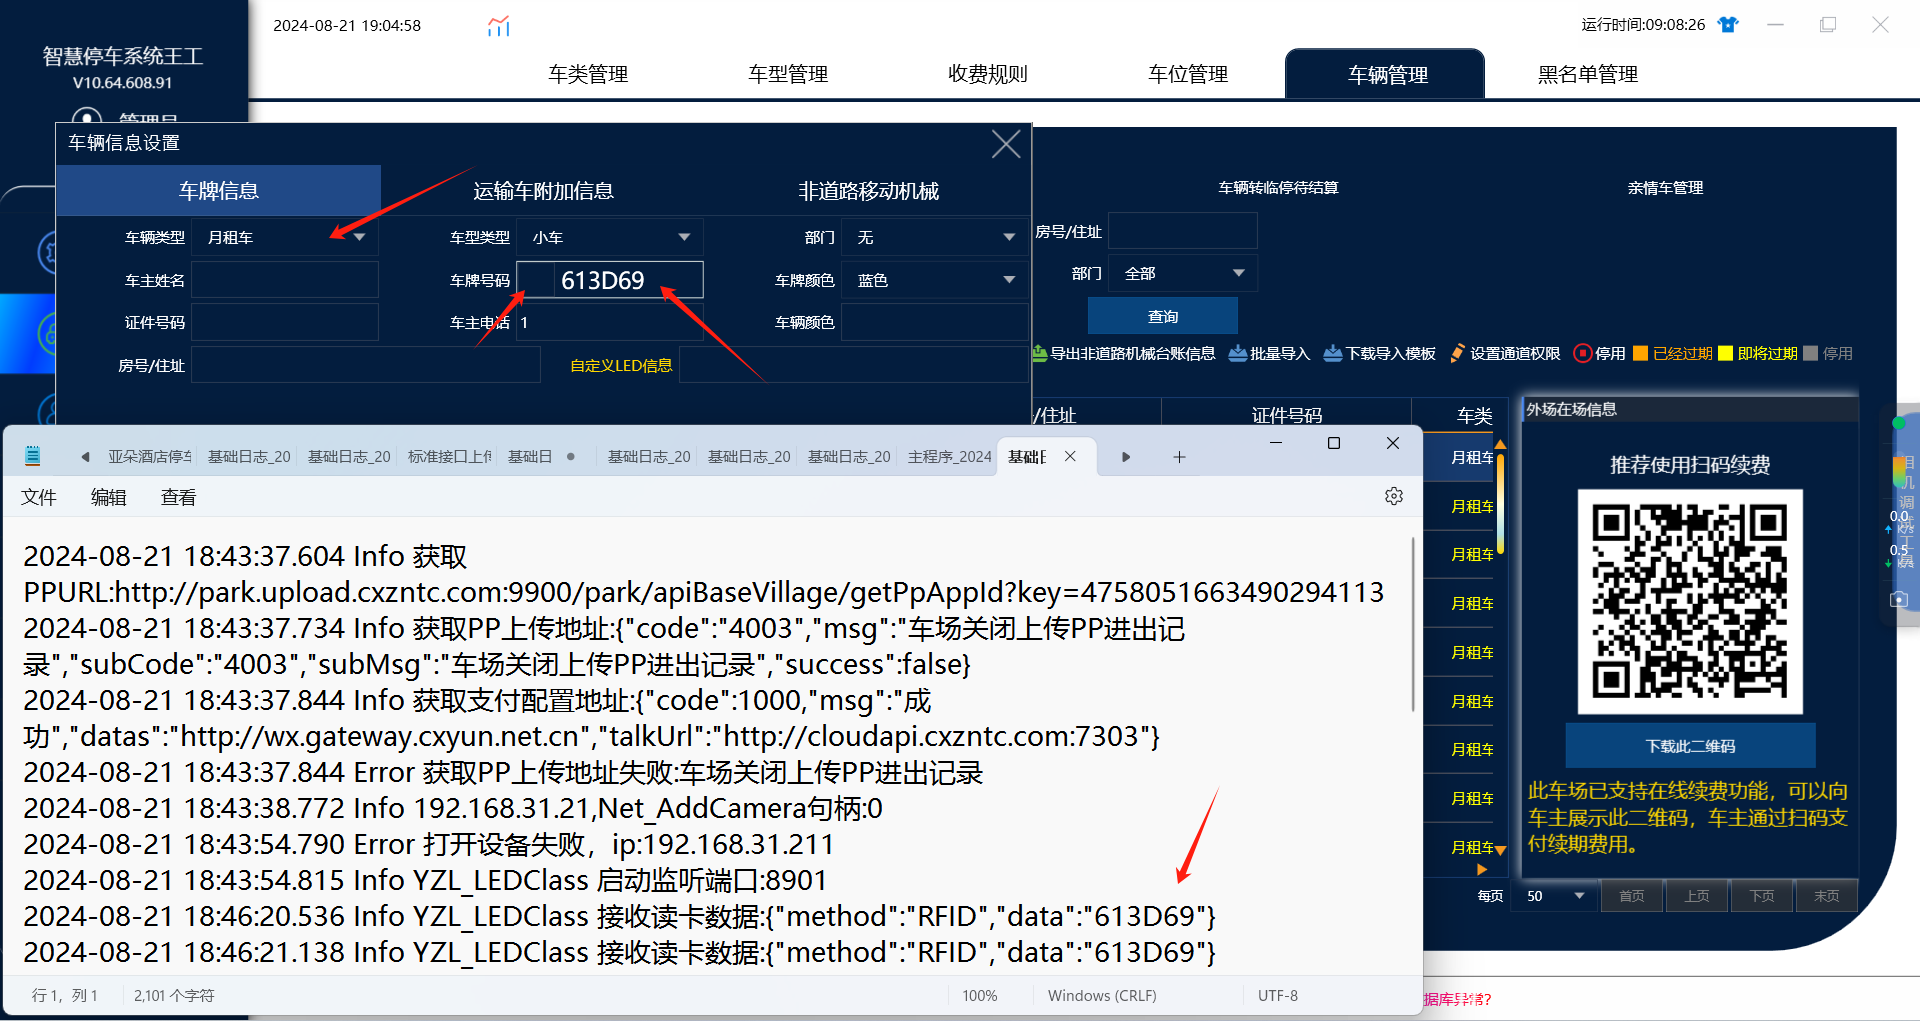
Task: Open 亲情车管理 section
Action: click(1665, 187)
